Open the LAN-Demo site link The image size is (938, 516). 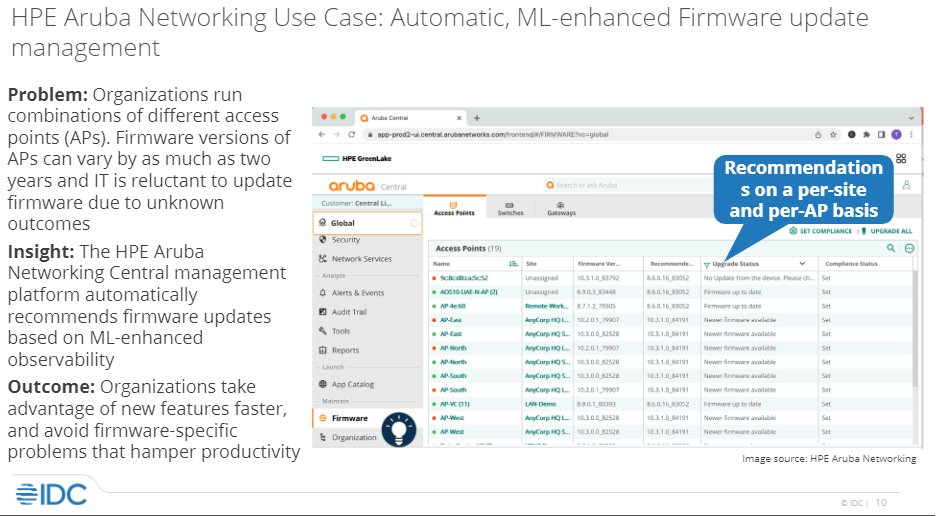(540, 404)
